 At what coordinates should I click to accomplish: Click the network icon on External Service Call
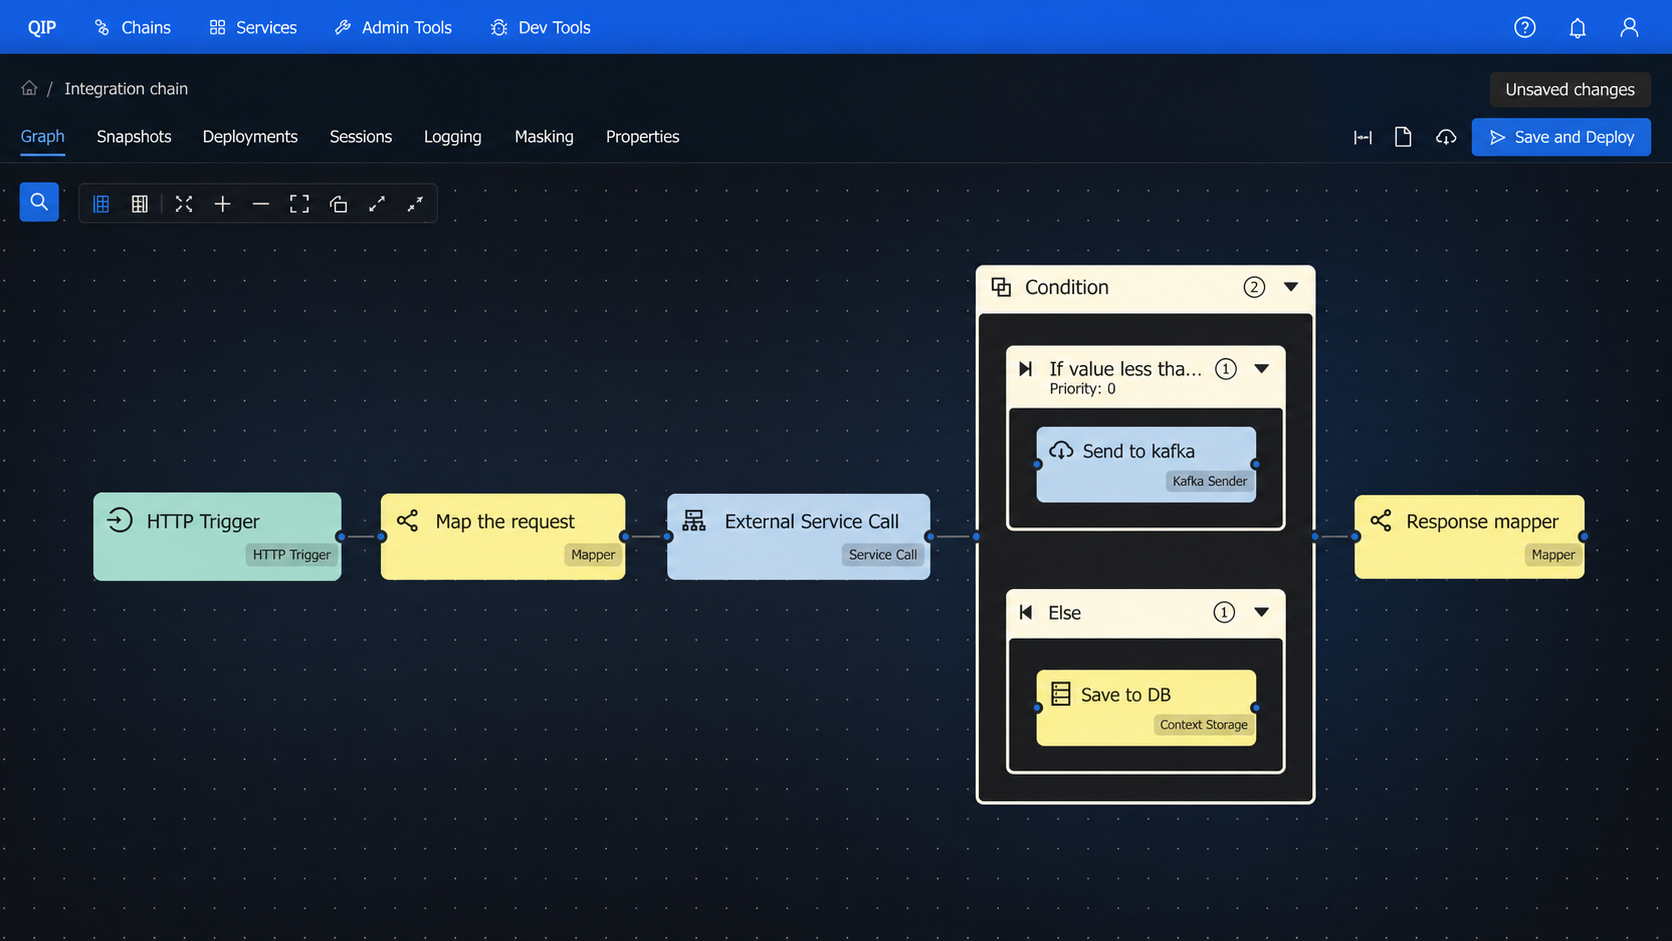pos(694,520)
